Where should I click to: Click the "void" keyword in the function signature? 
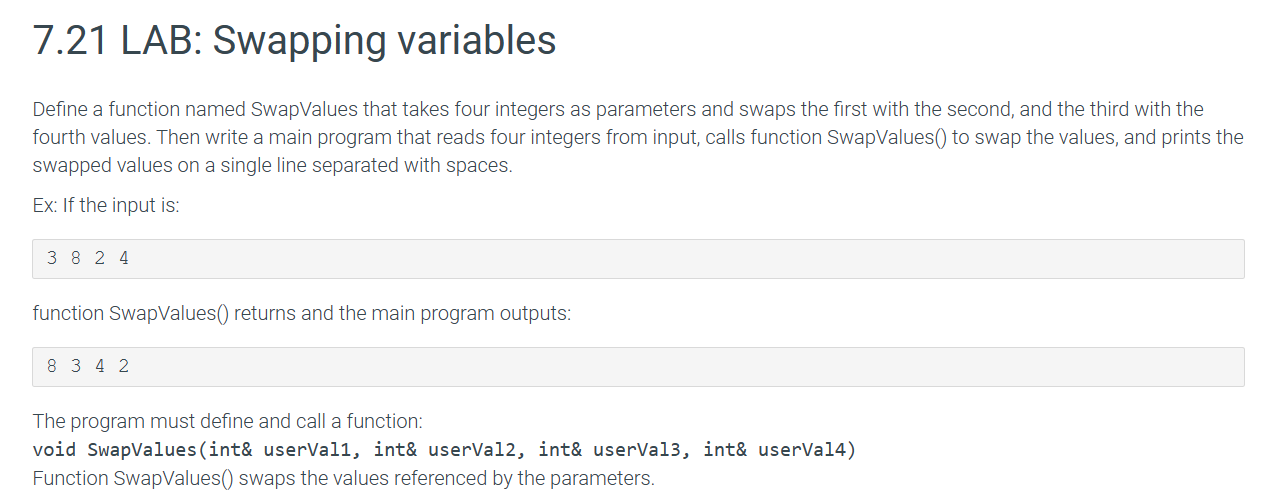[x=55, y=449]
